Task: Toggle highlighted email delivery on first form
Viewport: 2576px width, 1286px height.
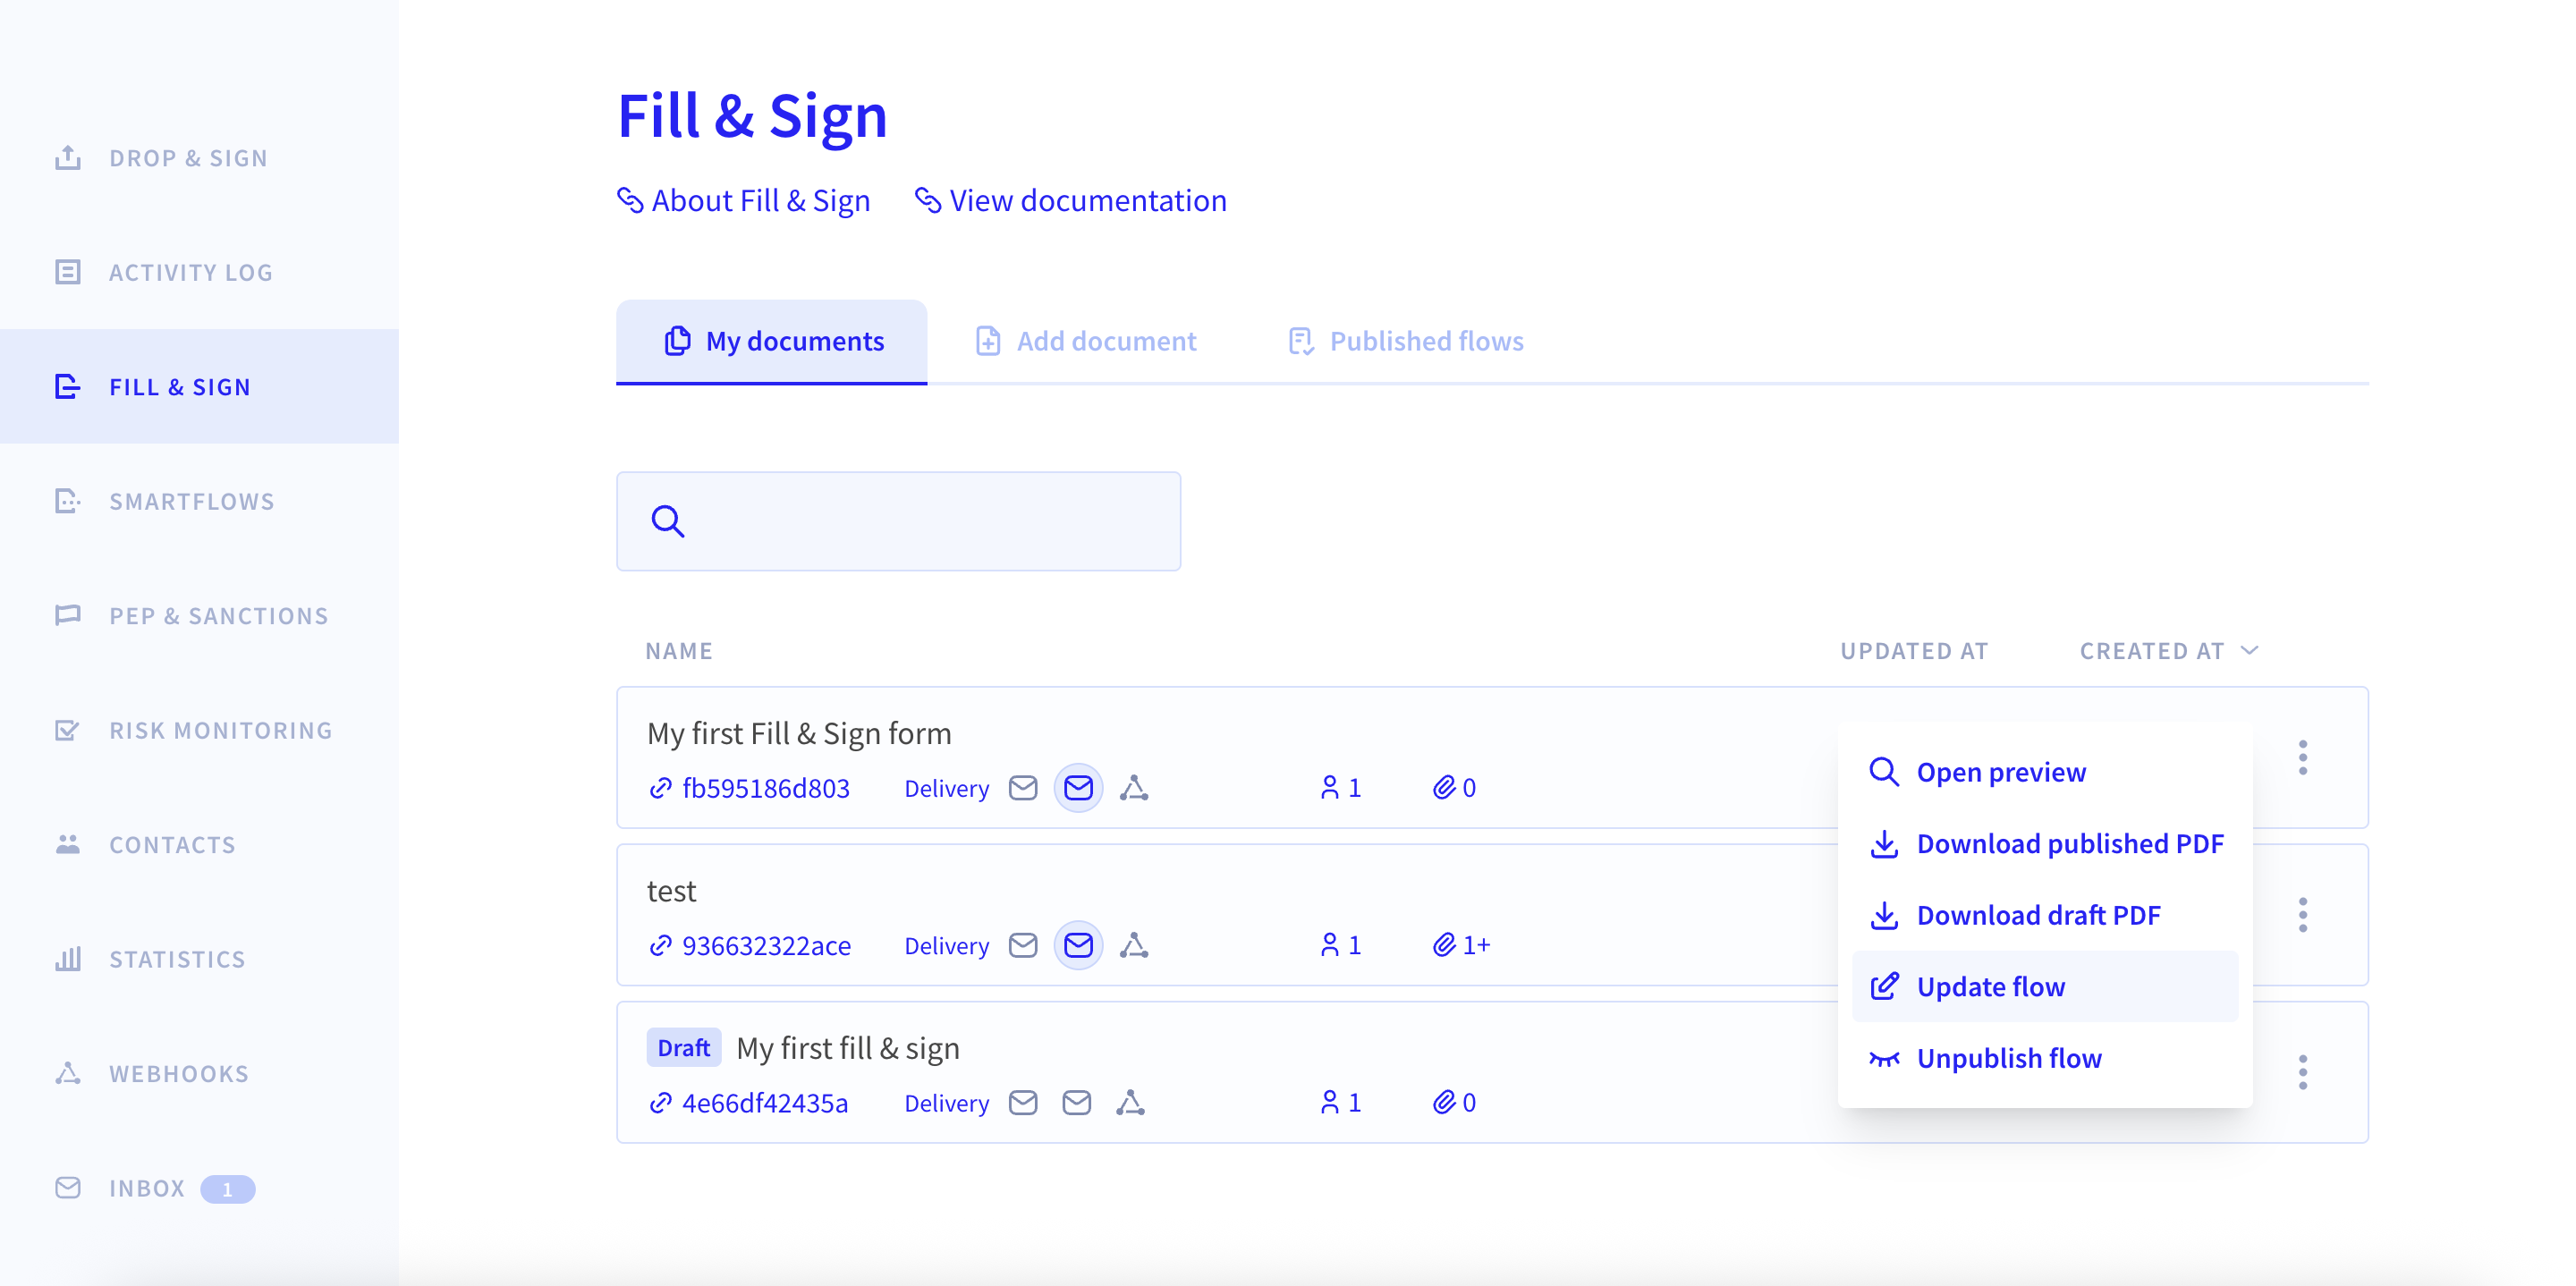Action: coord(1078,788)
